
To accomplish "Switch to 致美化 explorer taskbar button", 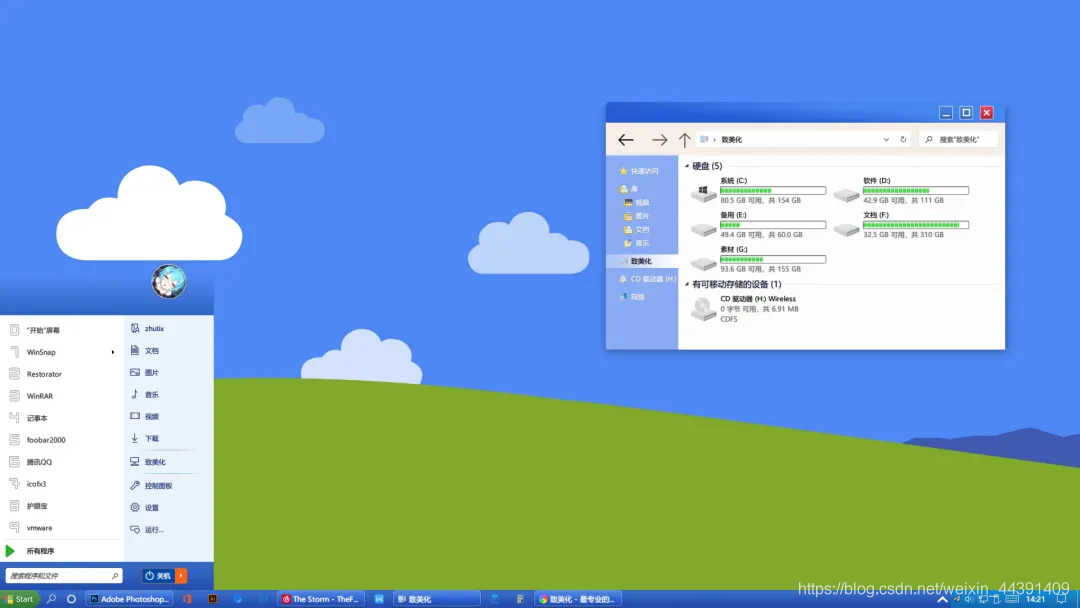I will tap(436, 599).
